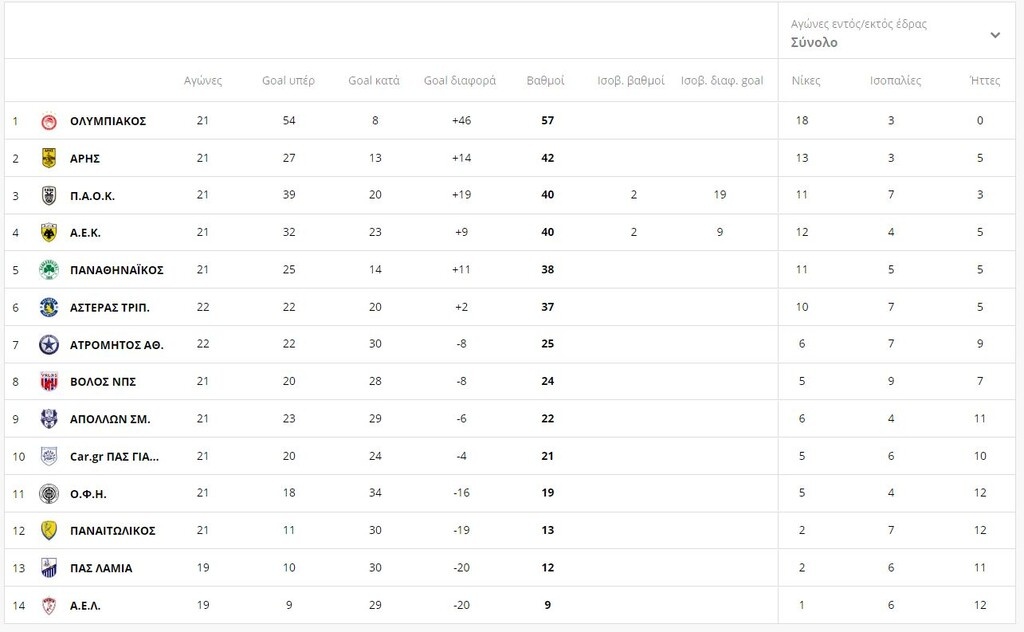This screenshot has width=1024, height=632.
Task: Click the Aris team crest icon
Action: point(49,158)
